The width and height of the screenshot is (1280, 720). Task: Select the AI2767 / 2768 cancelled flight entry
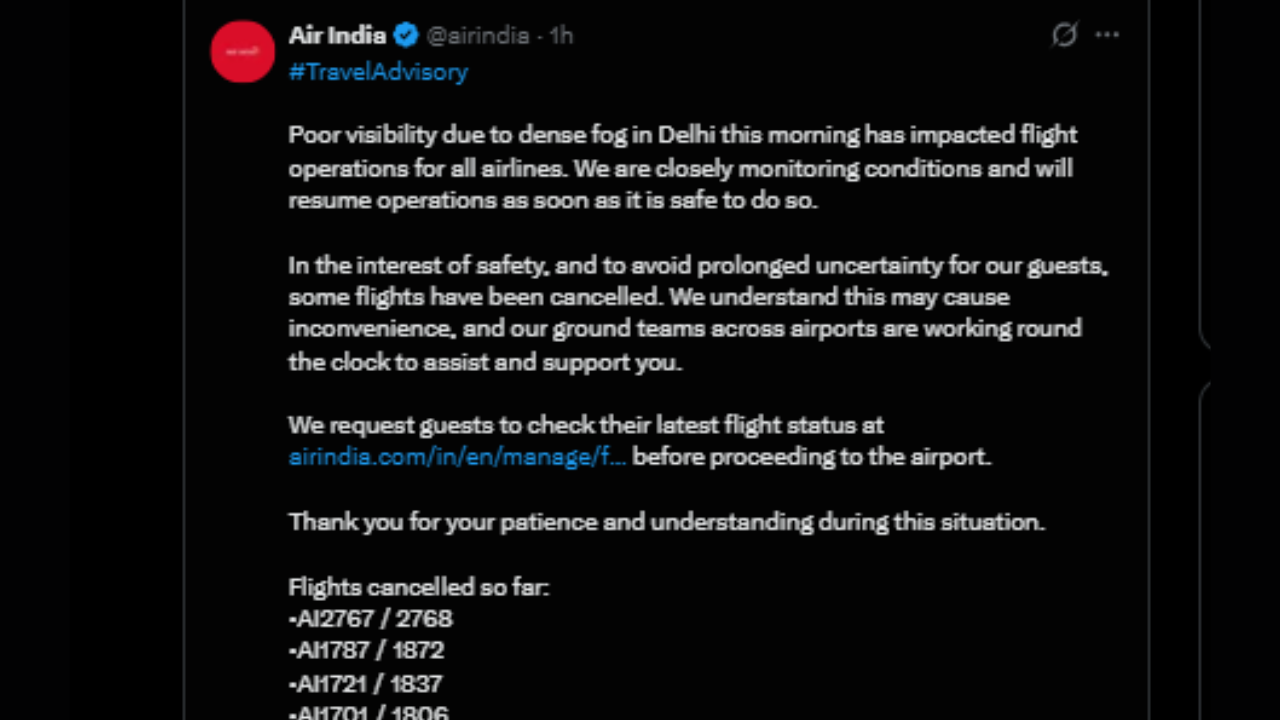(370, 618)
